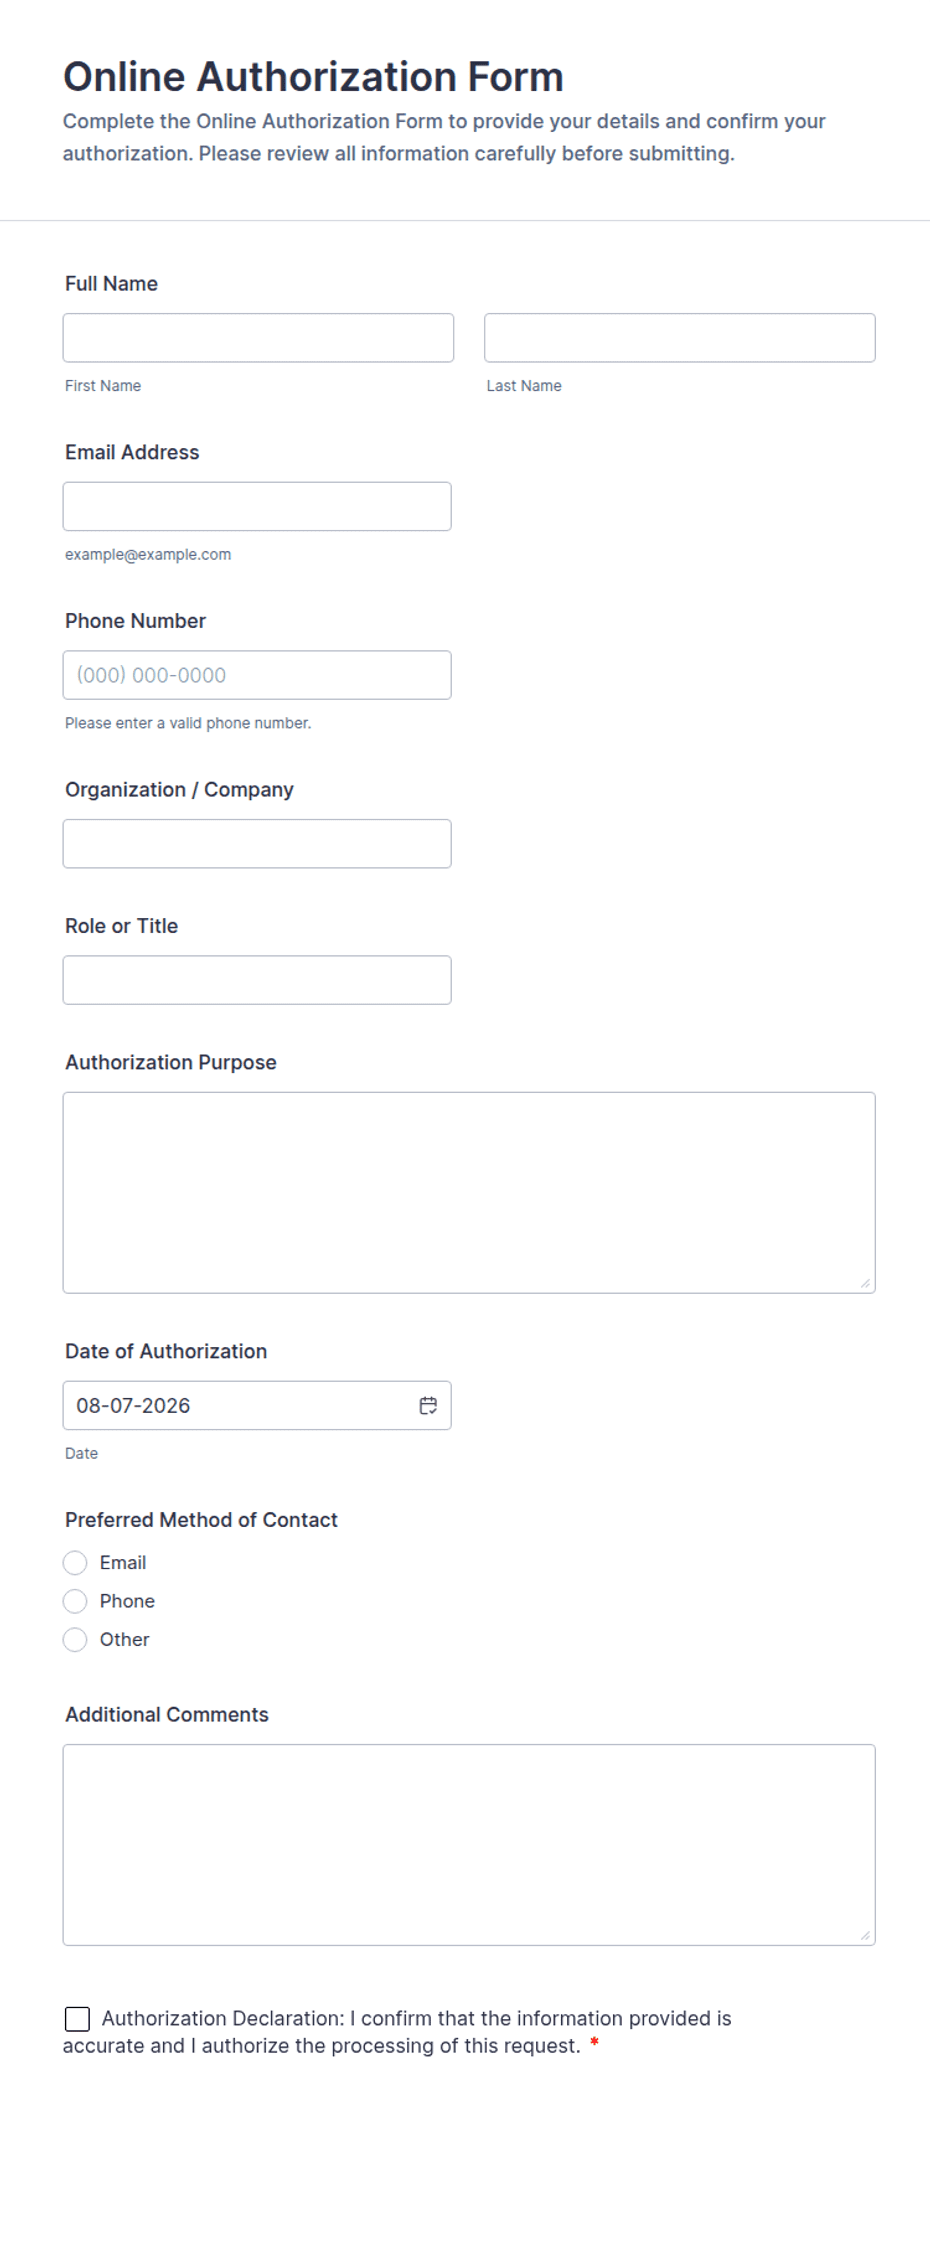Grab the Authorization Purpose resize handle
Viewport: 930px width, 2264px height.
865,1283
